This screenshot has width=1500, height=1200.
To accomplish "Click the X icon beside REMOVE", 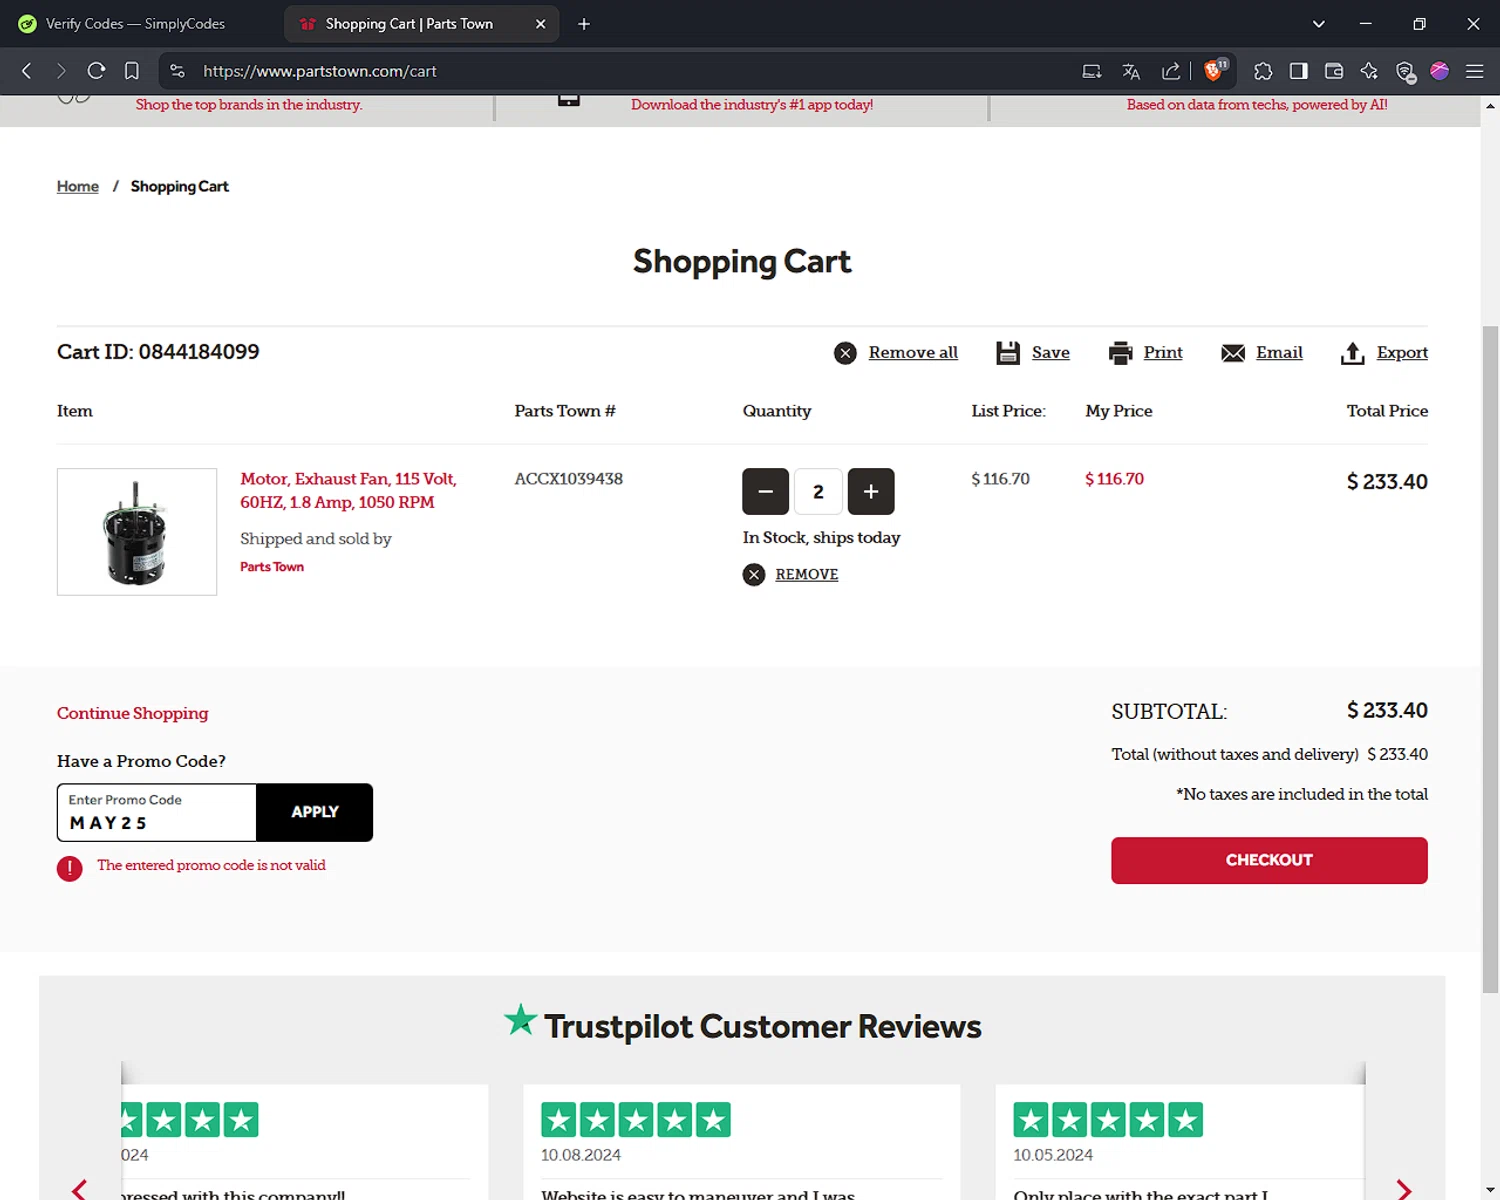I will pyautogui.click(x=754, y=574).
